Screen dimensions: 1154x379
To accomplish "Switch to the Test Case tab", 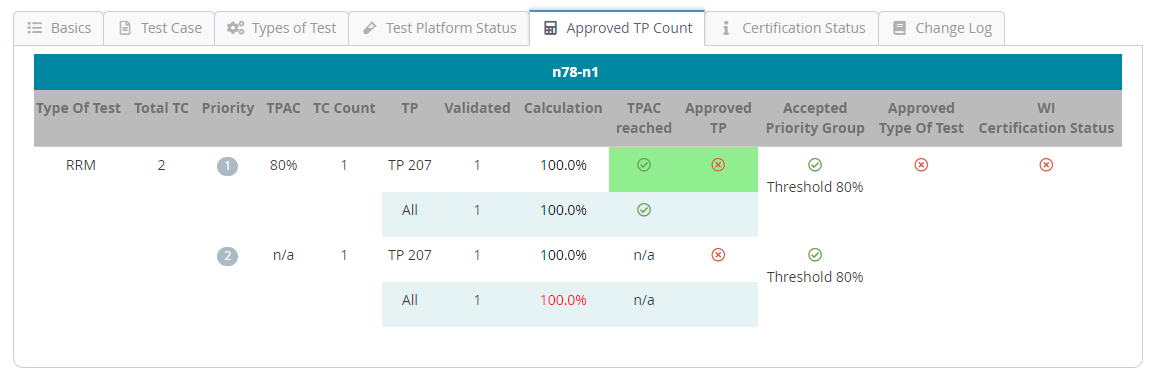I will click(160, 28).
